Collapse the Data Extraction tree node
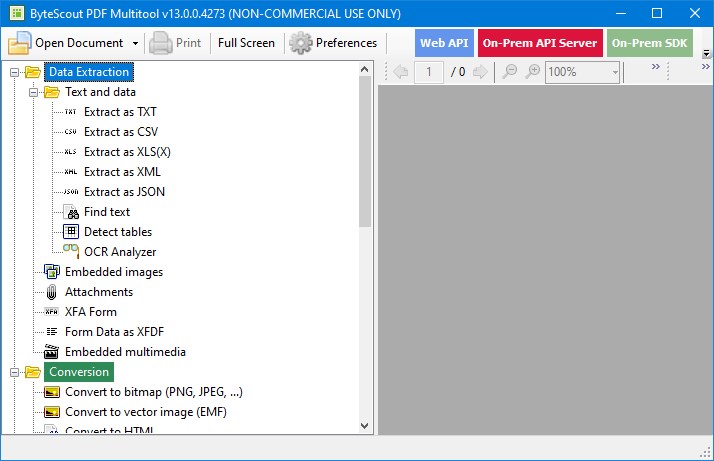The width and height of the screenshot is (714, 461). coord(15,72)
